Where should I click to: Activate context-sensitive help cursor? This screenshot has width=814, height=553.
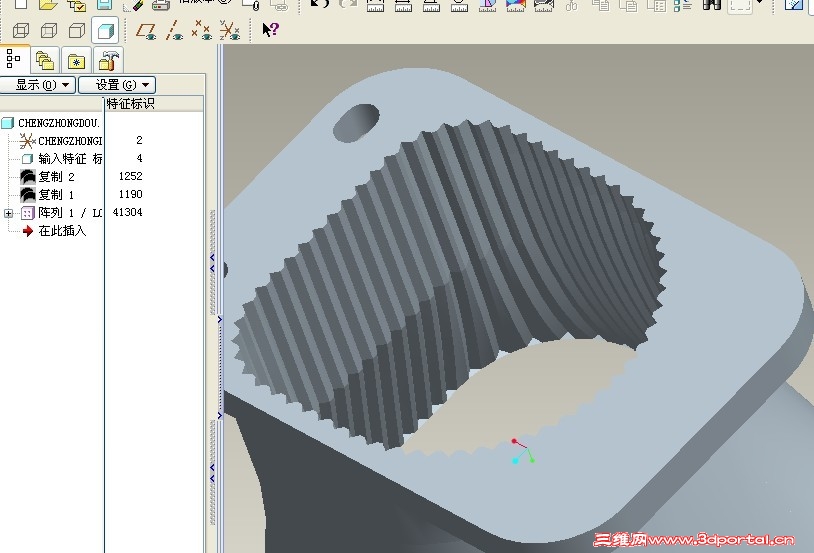(270, 30)
